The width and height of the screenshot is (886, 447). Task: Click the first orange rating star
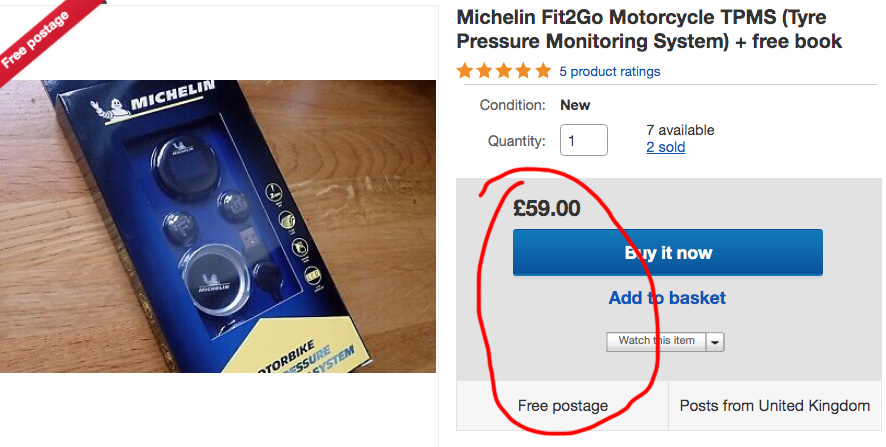[465, 71]
